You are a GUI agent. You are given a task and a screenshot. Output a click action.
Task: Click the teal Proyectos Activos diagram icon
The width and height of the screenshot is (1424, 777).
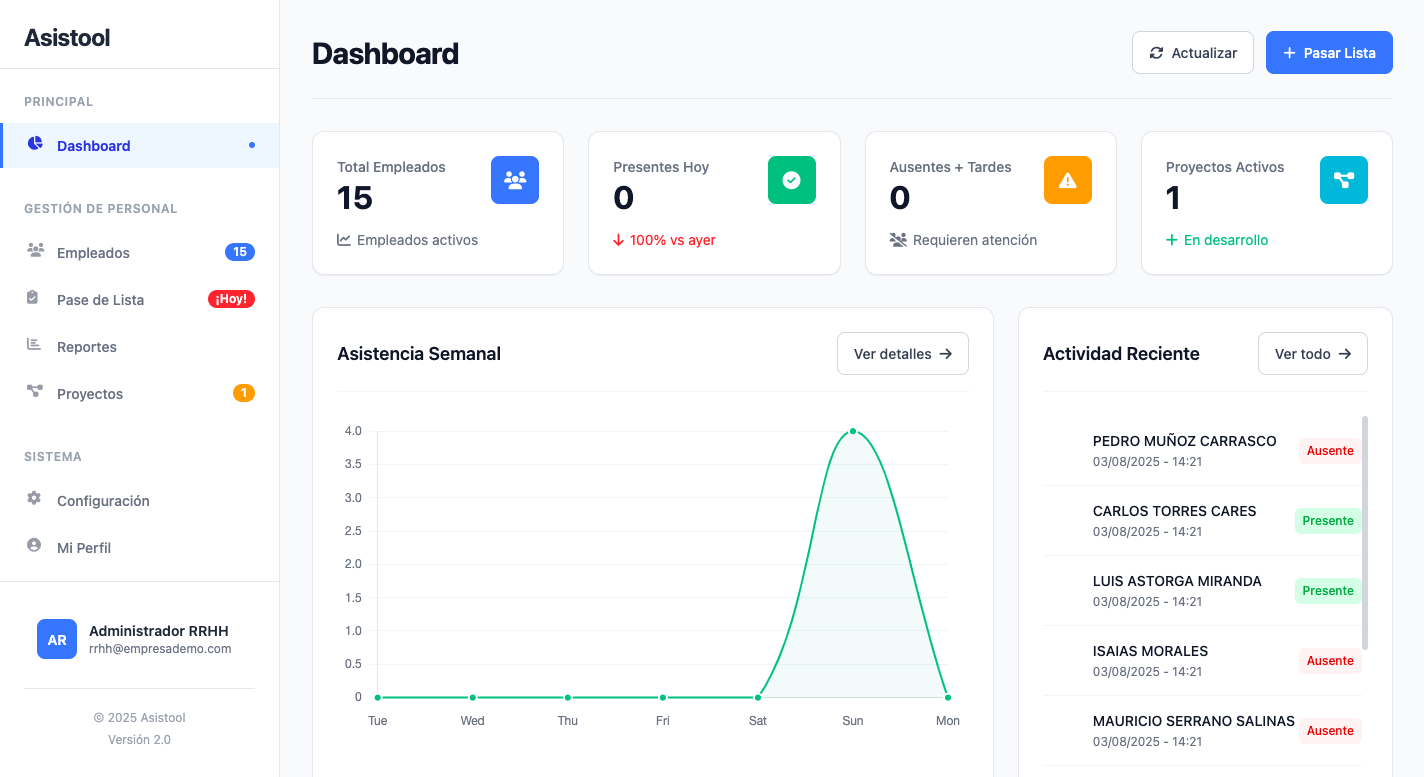(x=1343, y=180)
